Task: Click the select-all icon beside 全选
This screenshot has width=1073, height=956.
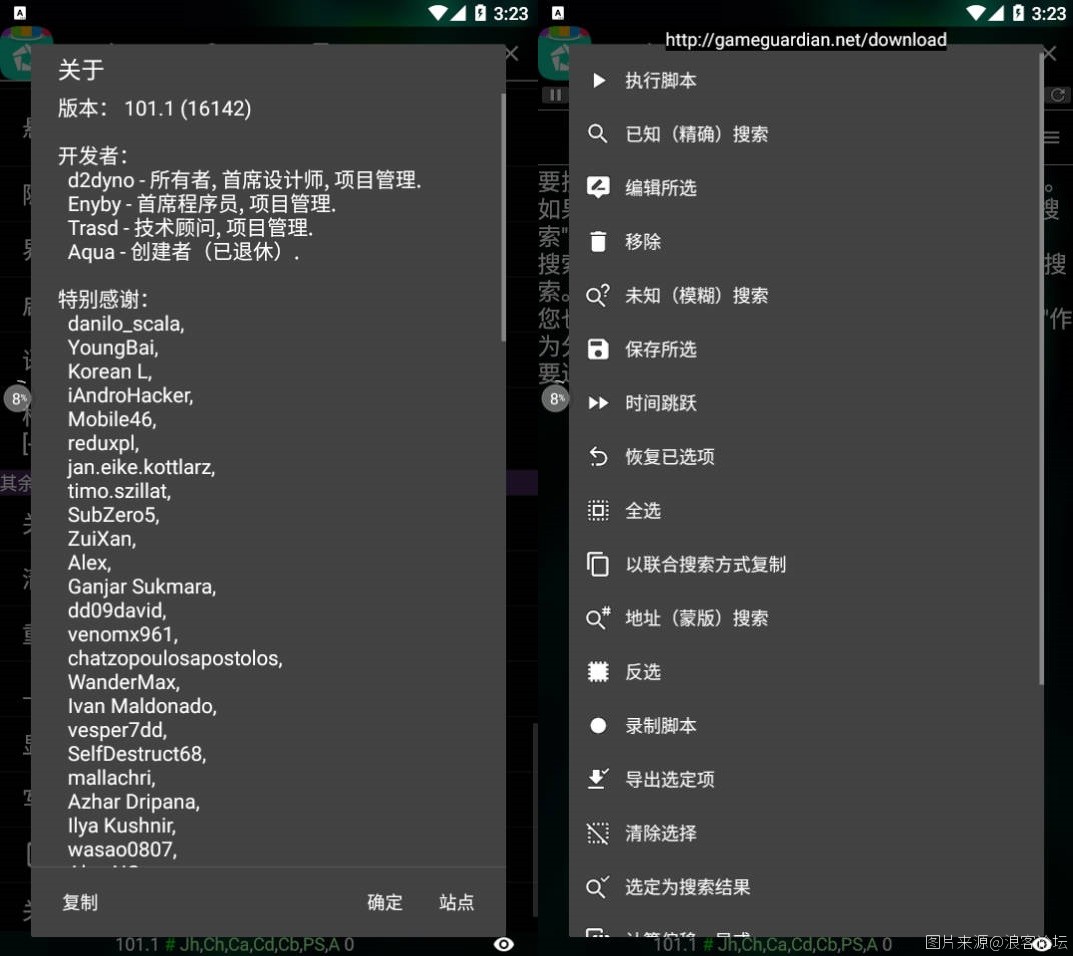Action: 598,511
